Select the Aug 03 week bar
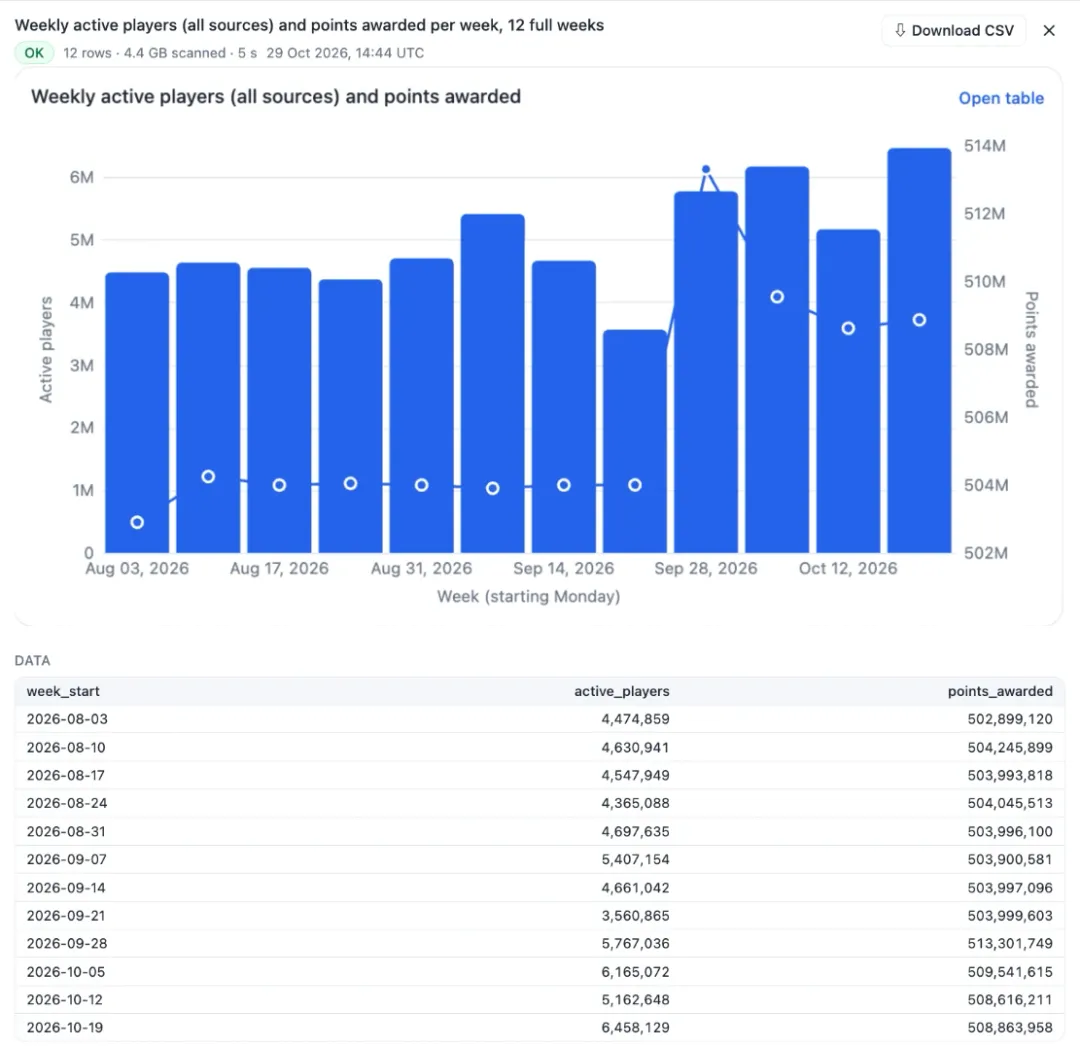1080x1046 pixels. click(137, 412)
